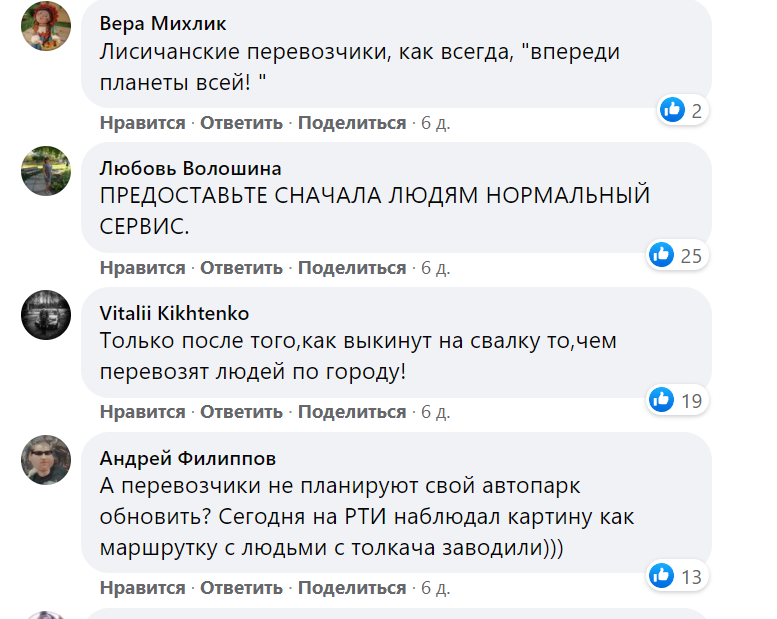The width and height of the screenshot is (777, 619).
Task: Reply to Вера Михлик's comment
Action: [242, 123]
